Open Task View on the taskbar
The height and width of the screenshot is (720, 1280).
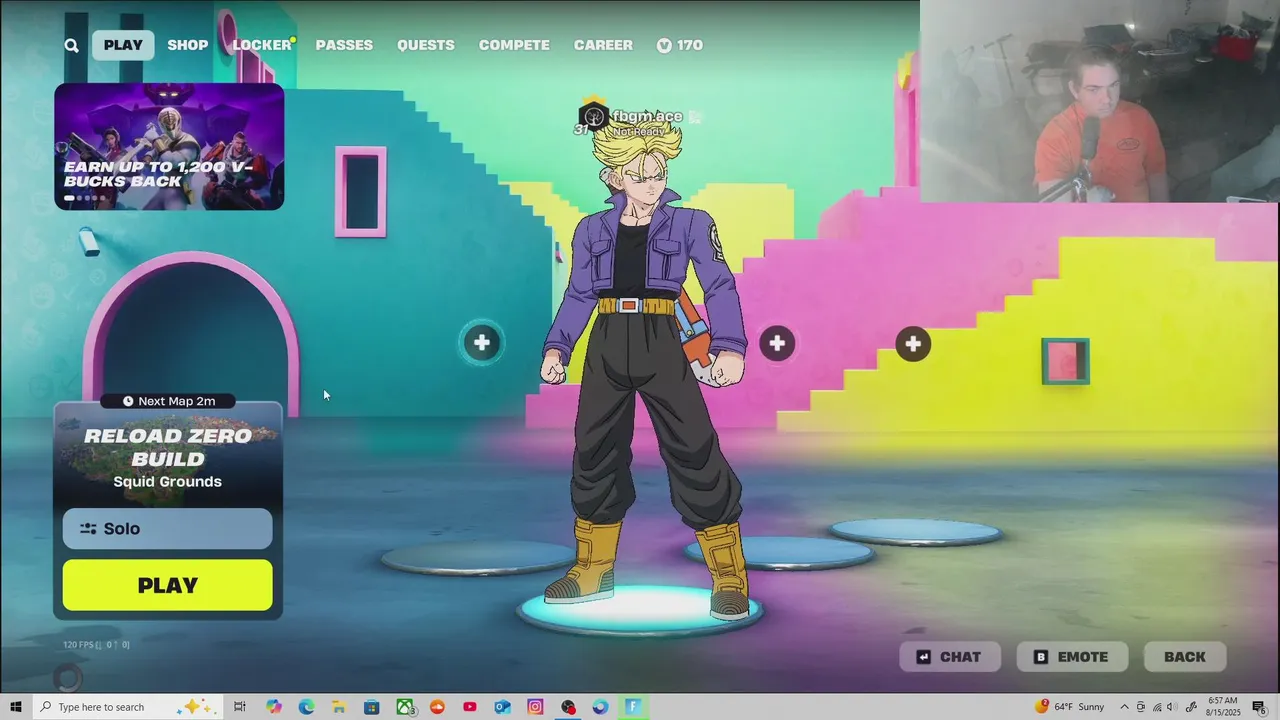tap(240, 707)
